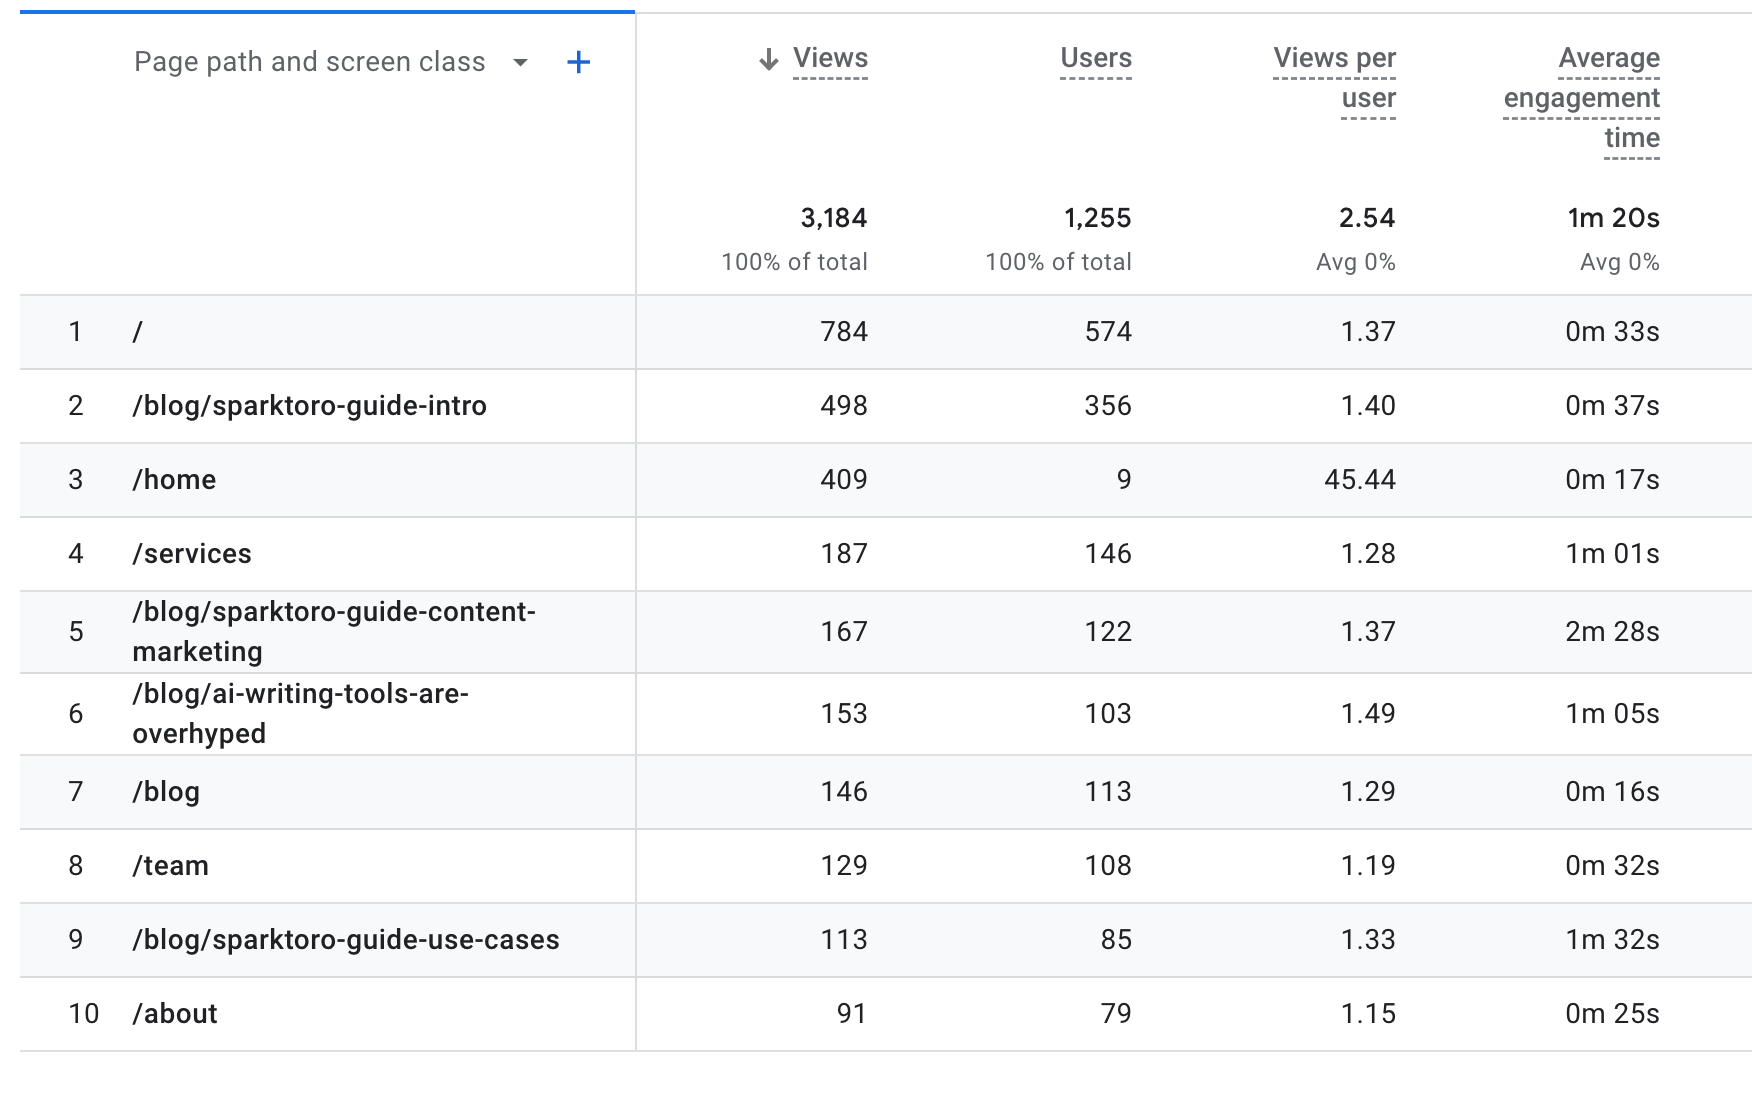Open the /blog/sparktoro-guide-intro entry

pyautogui.click(x=311, y=406)
